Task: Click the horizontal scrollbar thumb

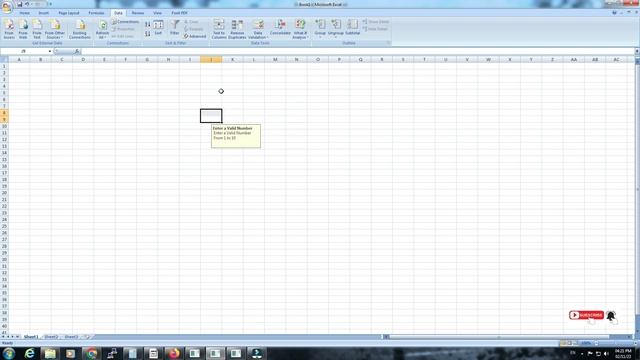Action: [499, 337]
